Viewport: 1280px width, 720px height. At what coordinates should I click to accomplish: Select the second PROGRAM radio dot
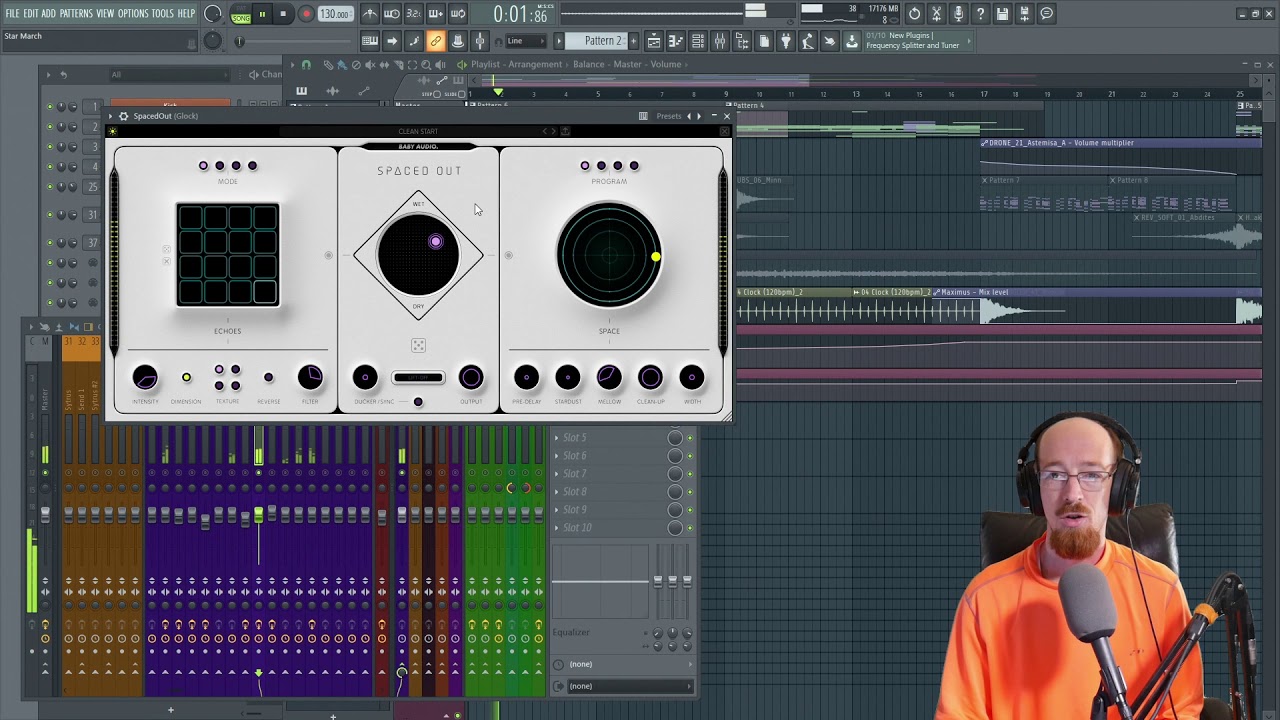tap(601, 166)
